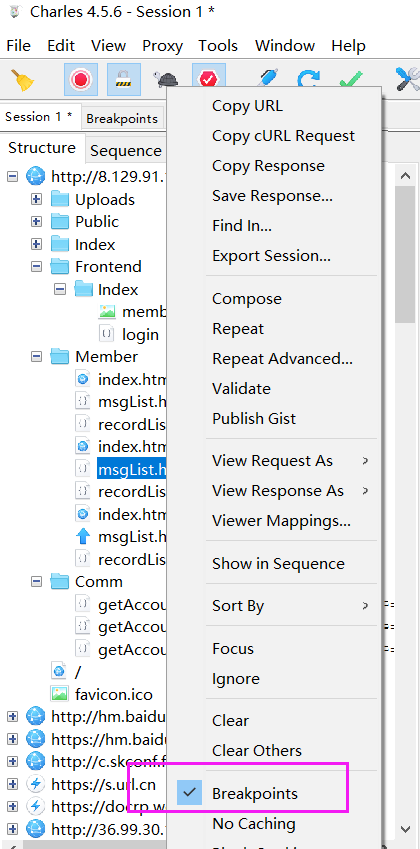Click the broom Clear Session toolbar icon
420x849 pixels.
pyautogui.click(x=23, y=80)
